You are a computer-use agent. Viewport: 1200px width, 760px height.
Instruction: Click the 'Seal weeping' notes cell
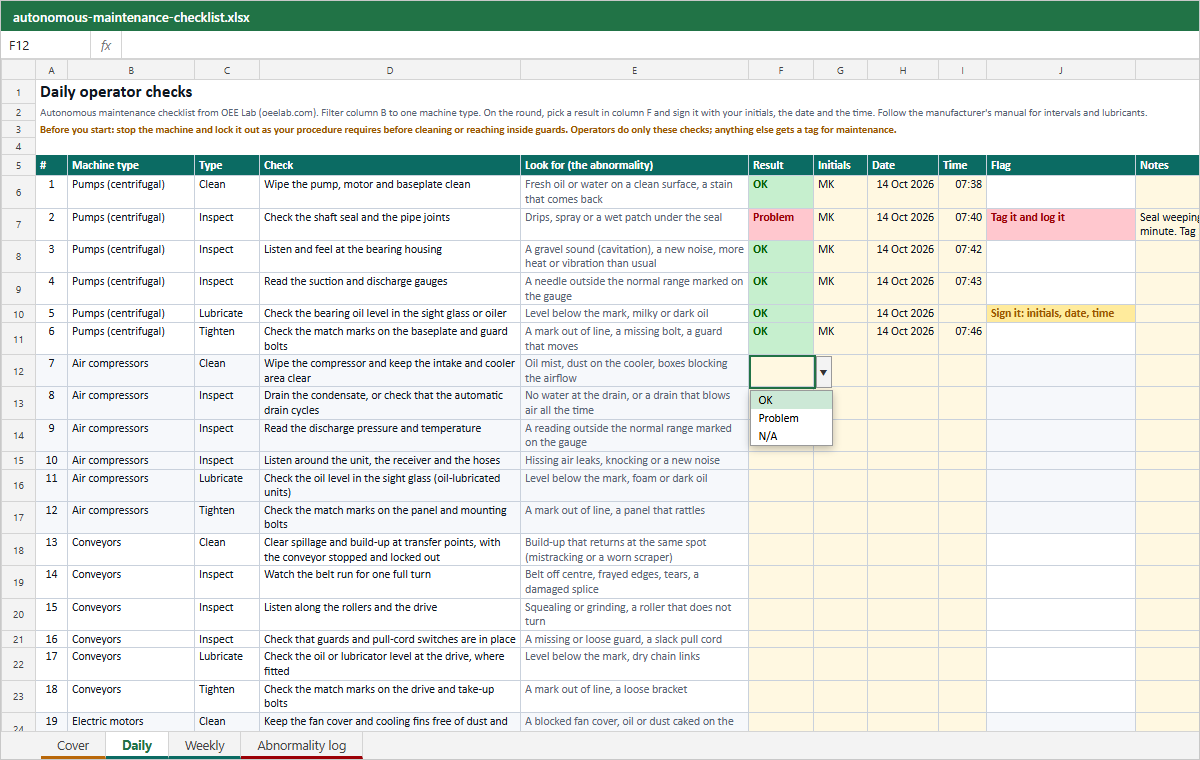point(1167,224)
